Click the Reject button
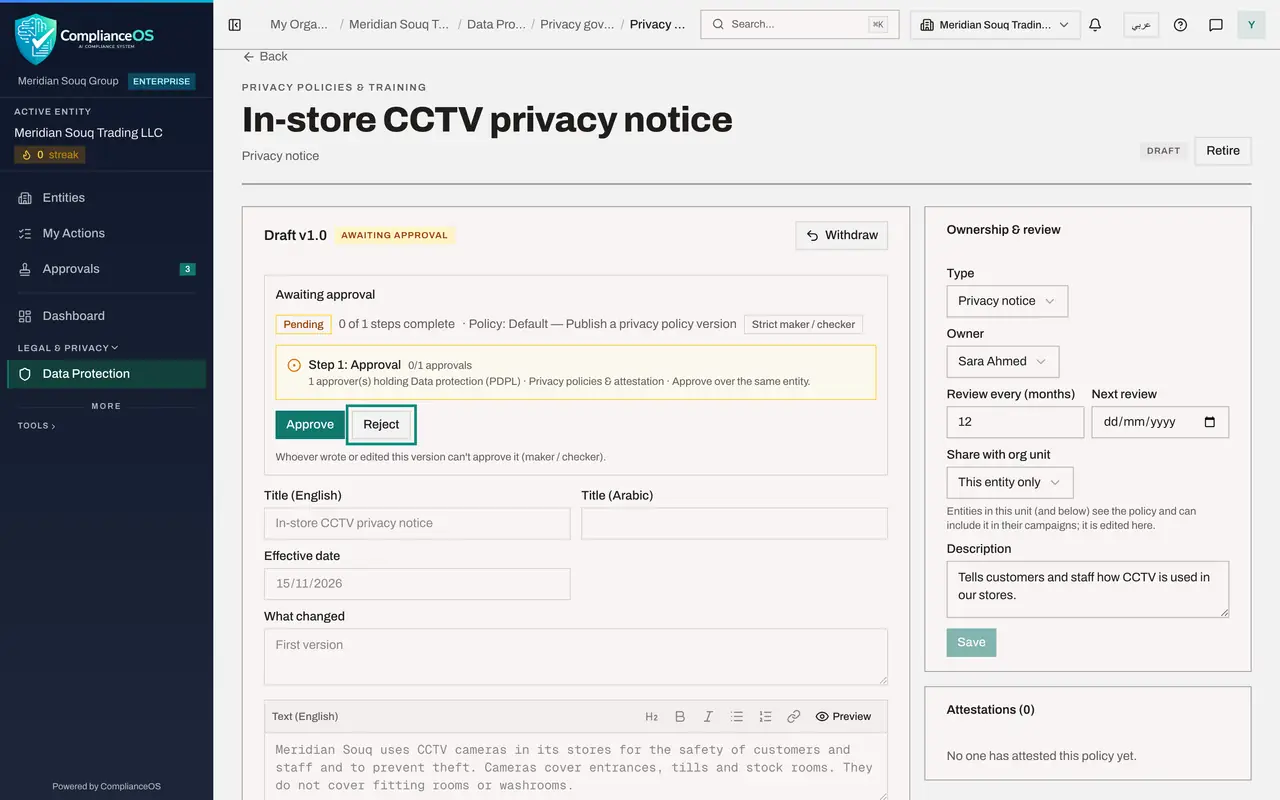 [381, 425]
